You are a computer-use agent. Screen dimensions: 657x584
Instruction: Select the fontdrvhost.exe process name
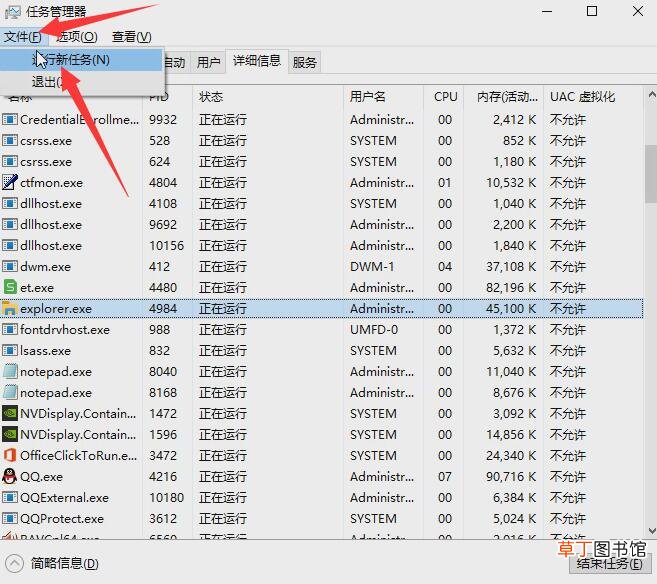pos(65,330)
